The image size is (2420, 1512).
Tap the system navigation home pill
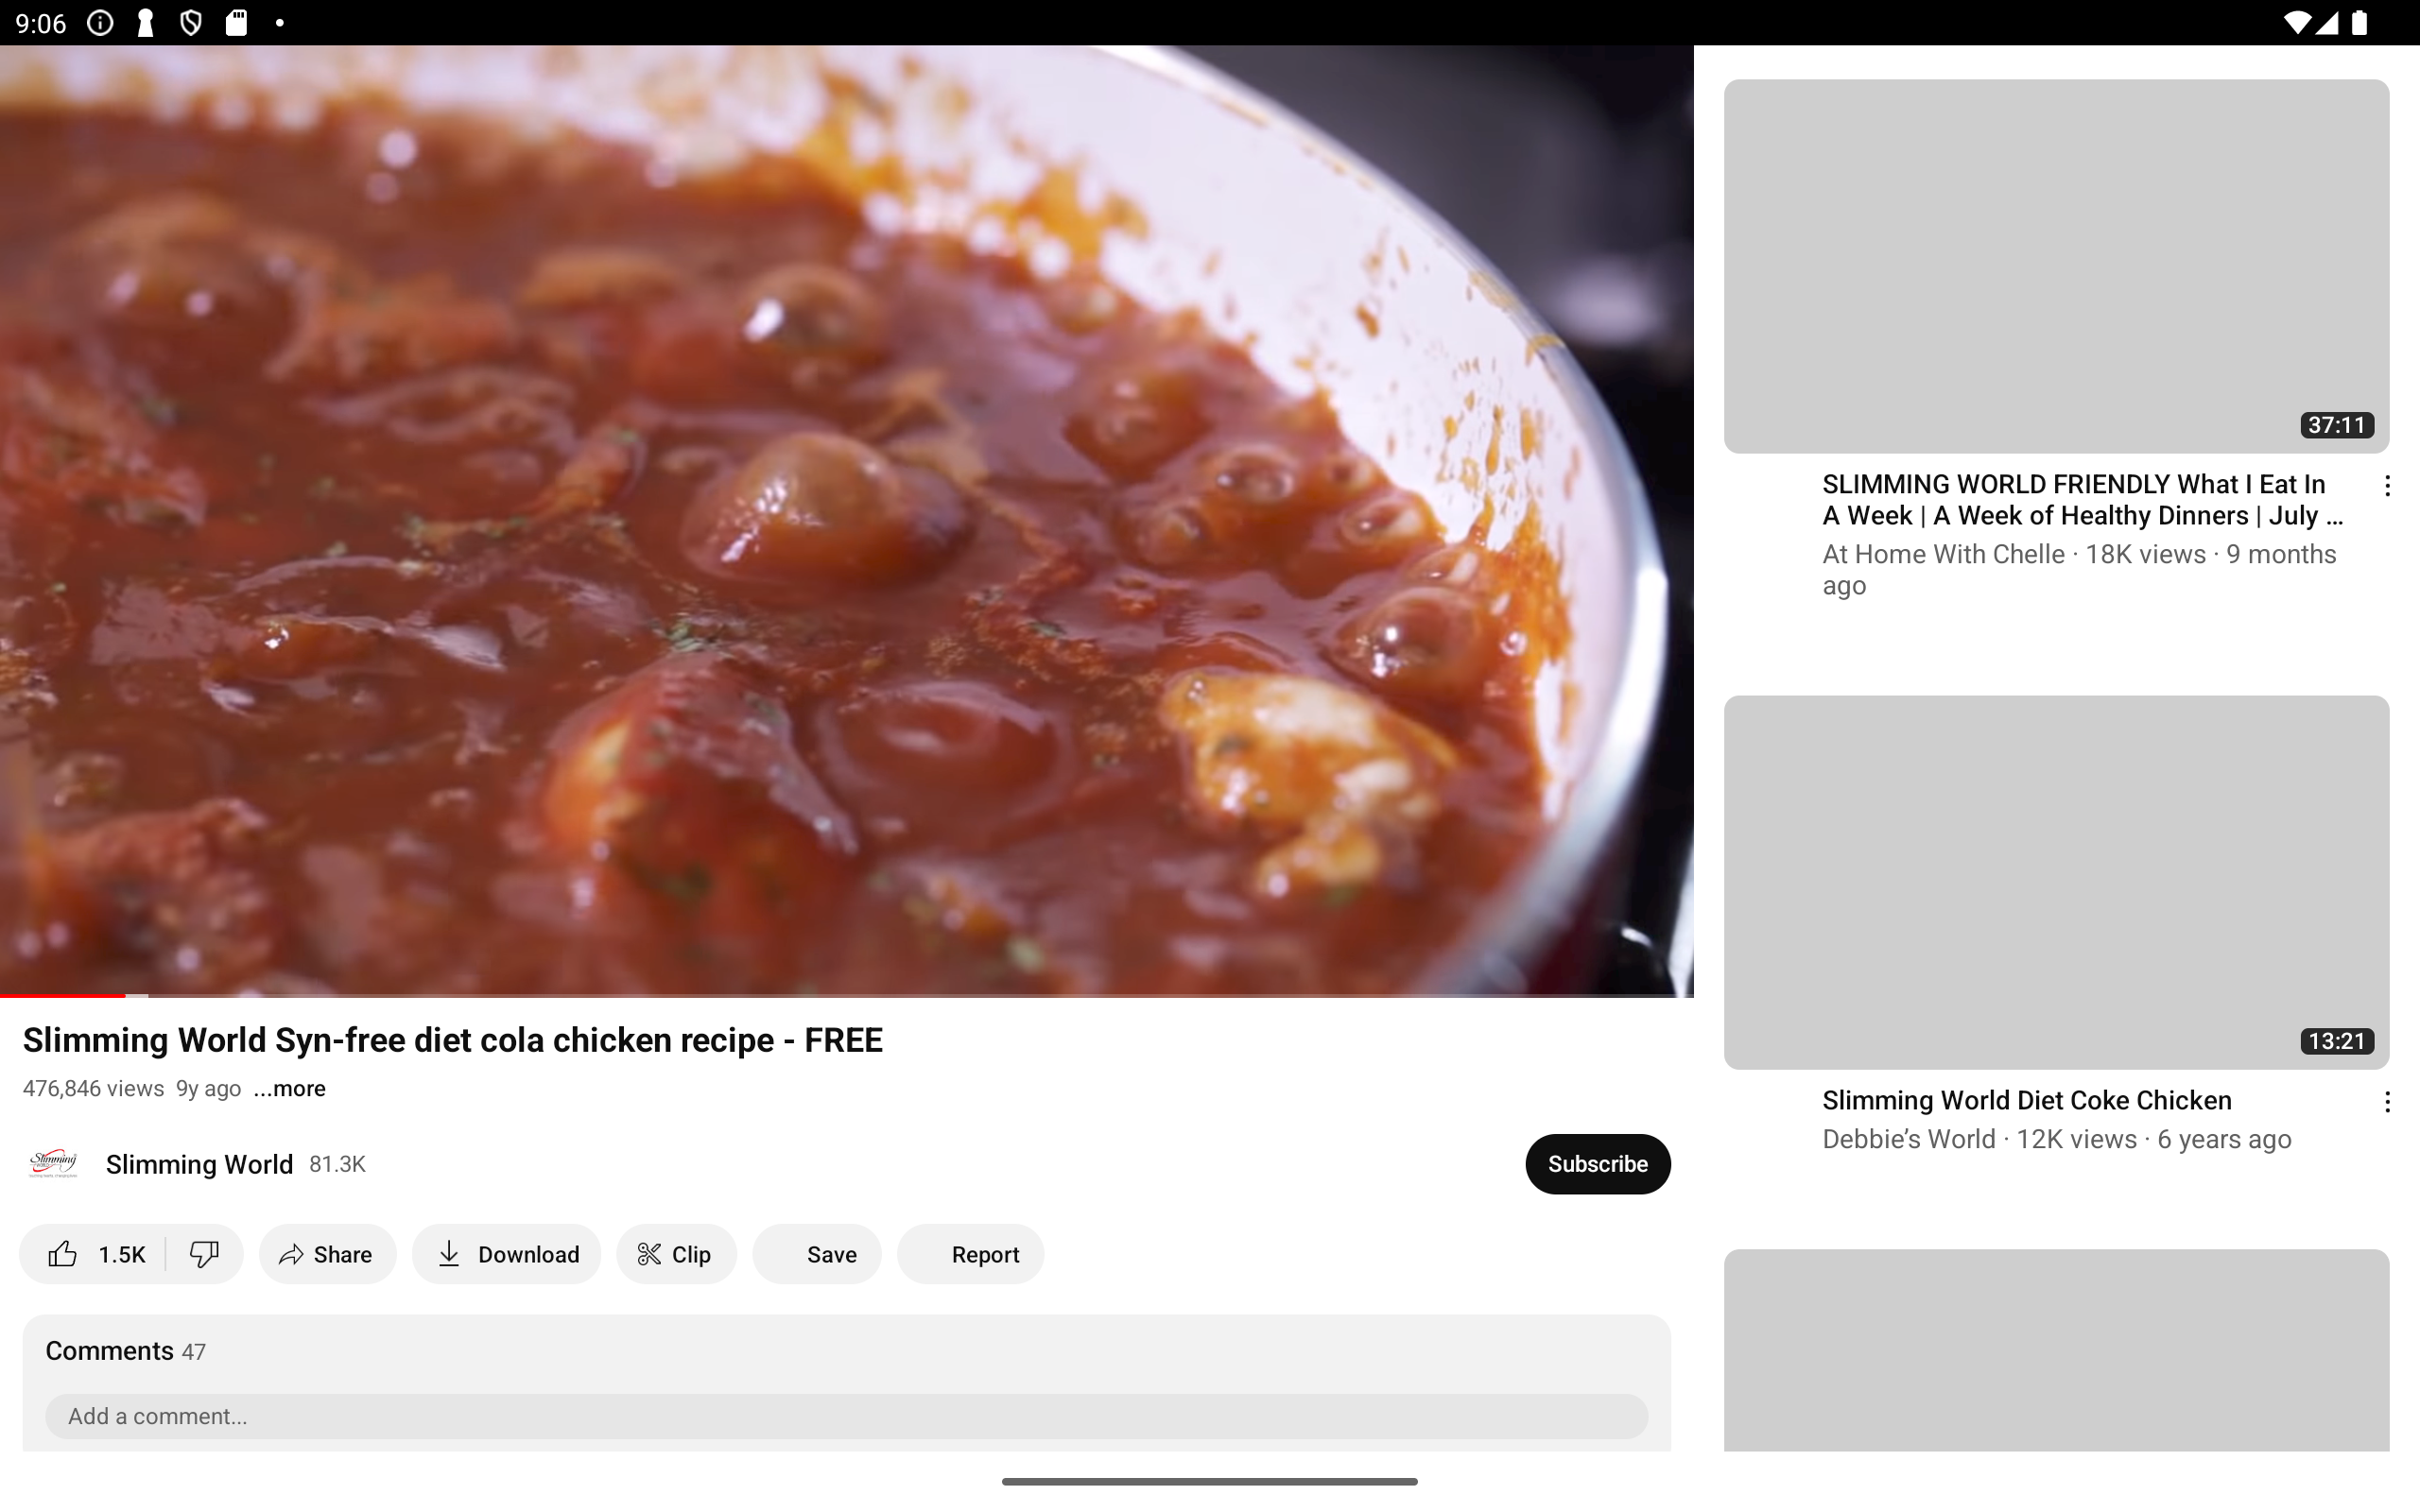[1209, 1481]
